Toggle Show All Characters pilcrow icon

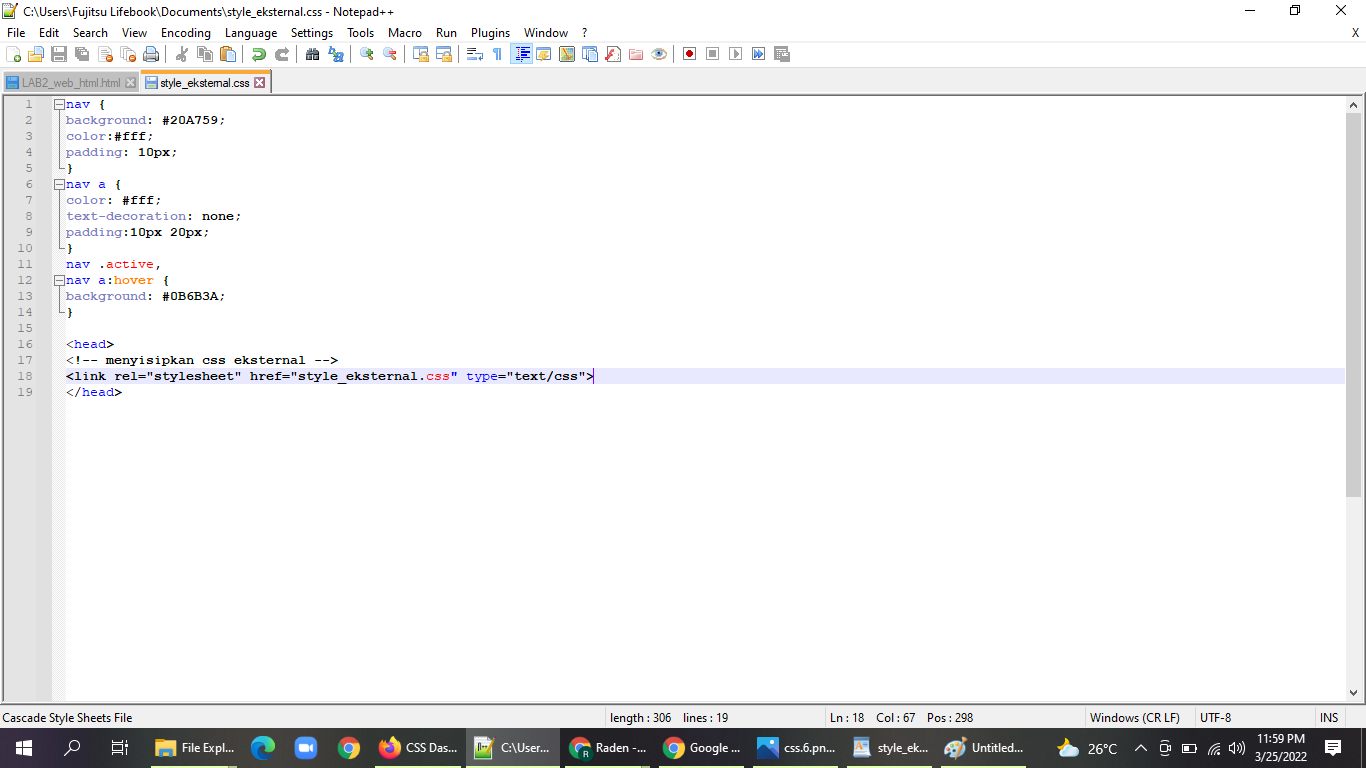tap(498, 54)
